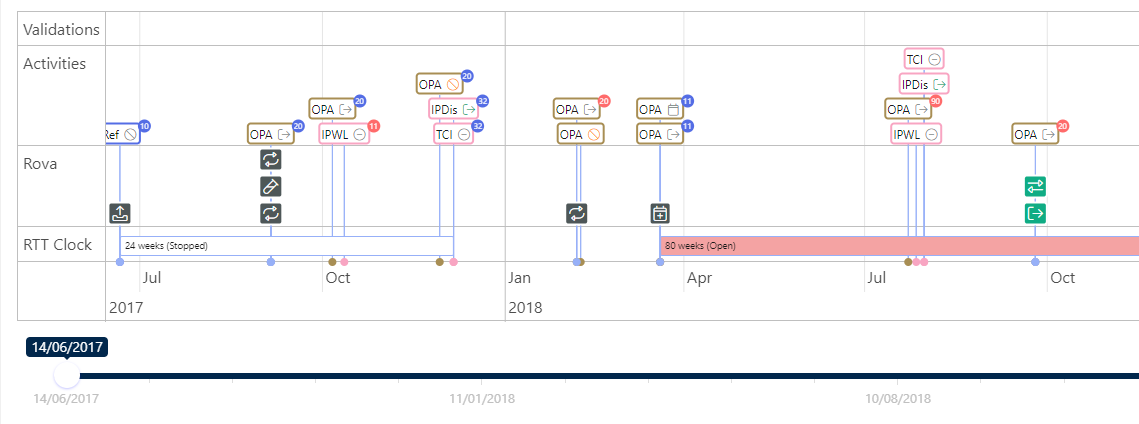Click the OPA calendar activity with badge 11

tap(659, 109)
